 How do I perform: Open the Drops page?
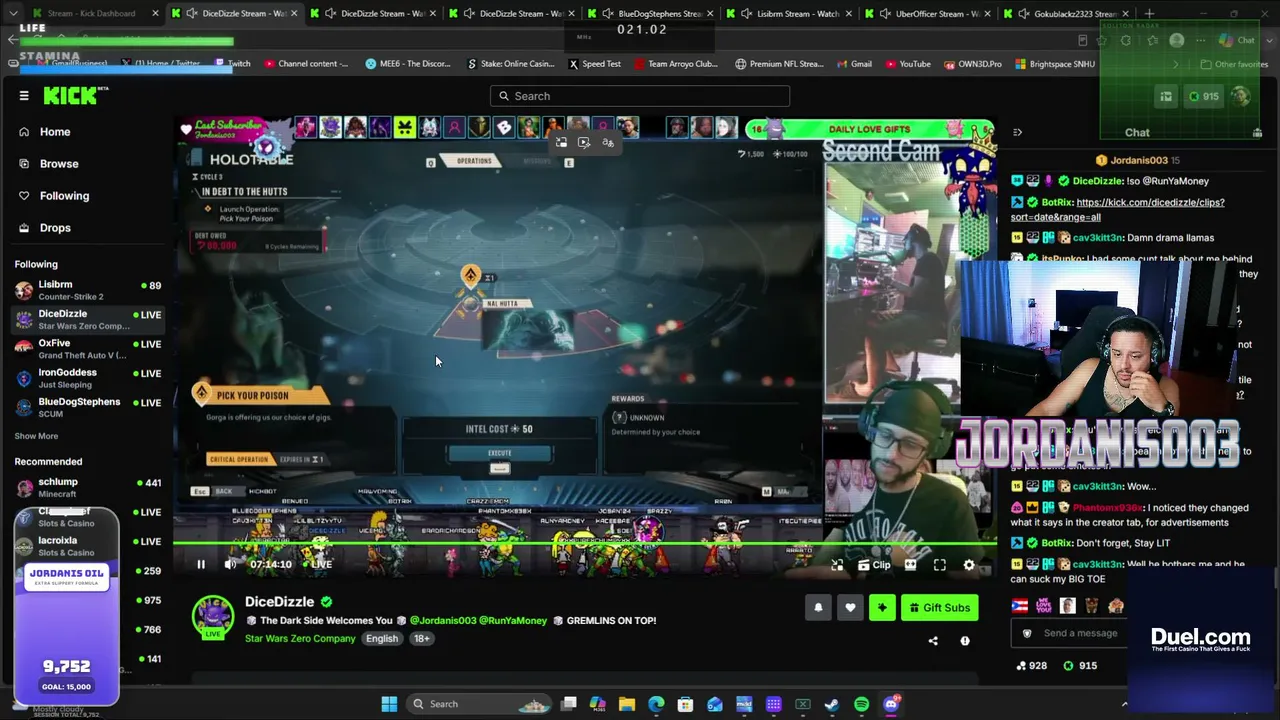(x=55, y=228)
